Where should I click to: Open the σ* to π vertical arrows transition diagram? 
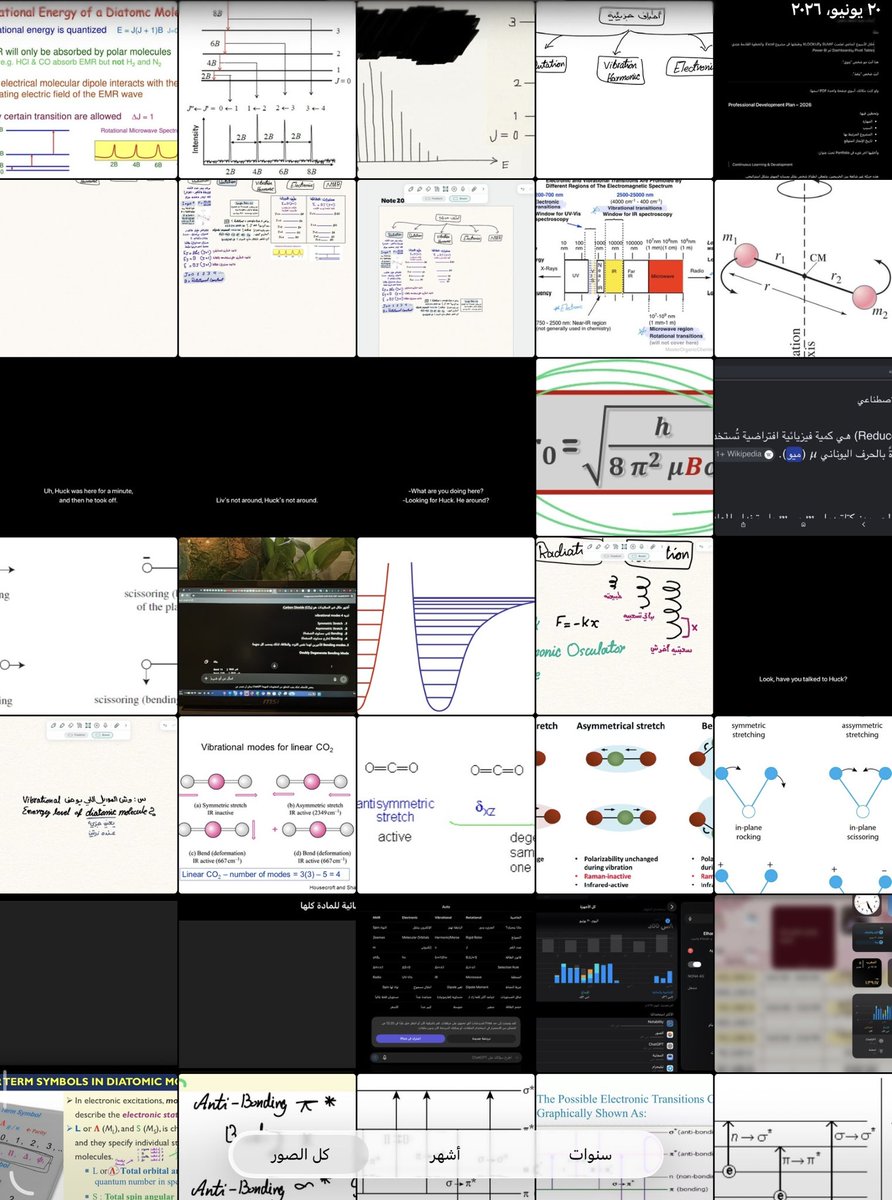446,1137
